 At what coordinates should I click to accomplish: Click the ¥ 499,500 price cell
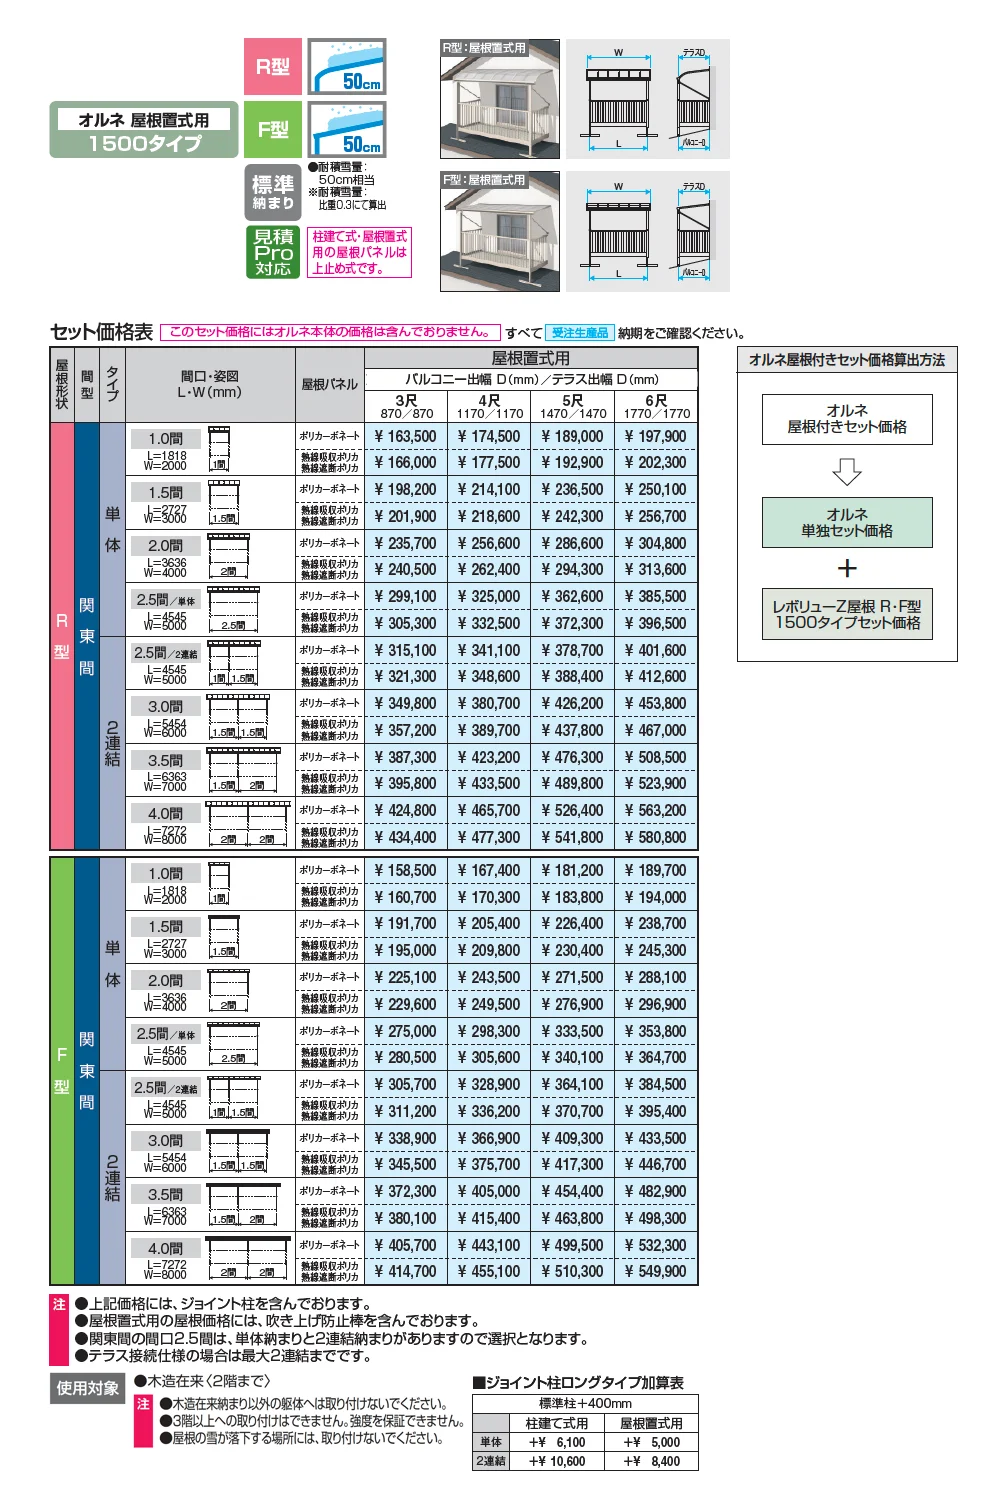click(x=573, y=1245)
